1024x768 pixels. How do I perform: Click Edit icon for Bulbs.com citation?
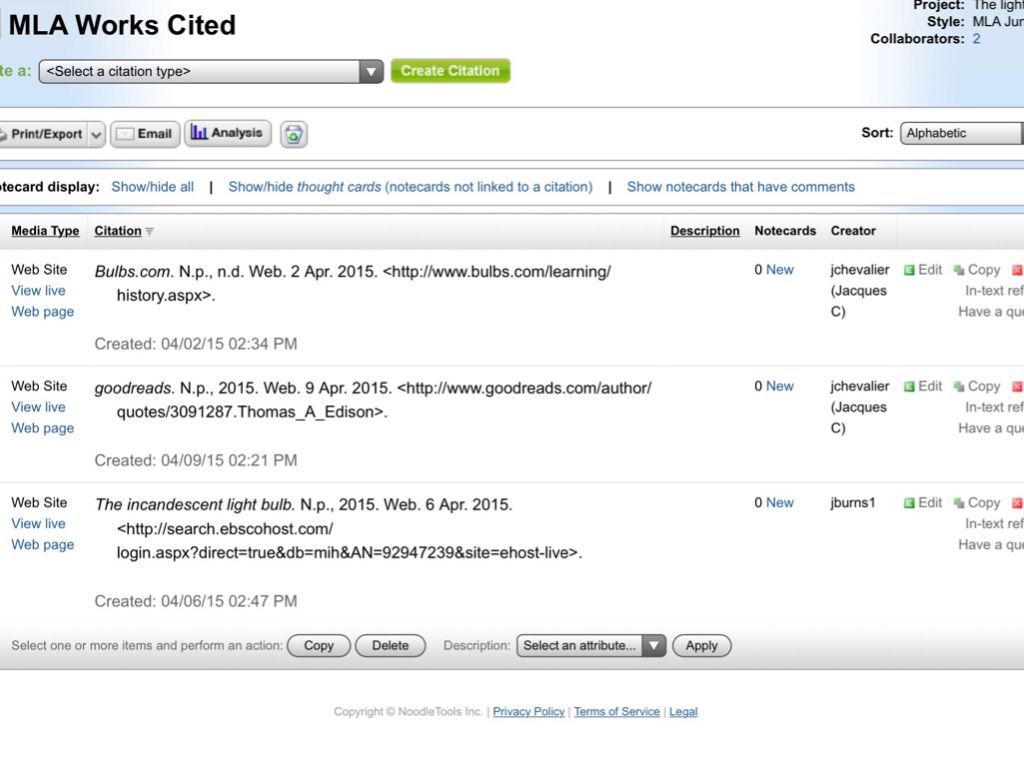(910, 270)
